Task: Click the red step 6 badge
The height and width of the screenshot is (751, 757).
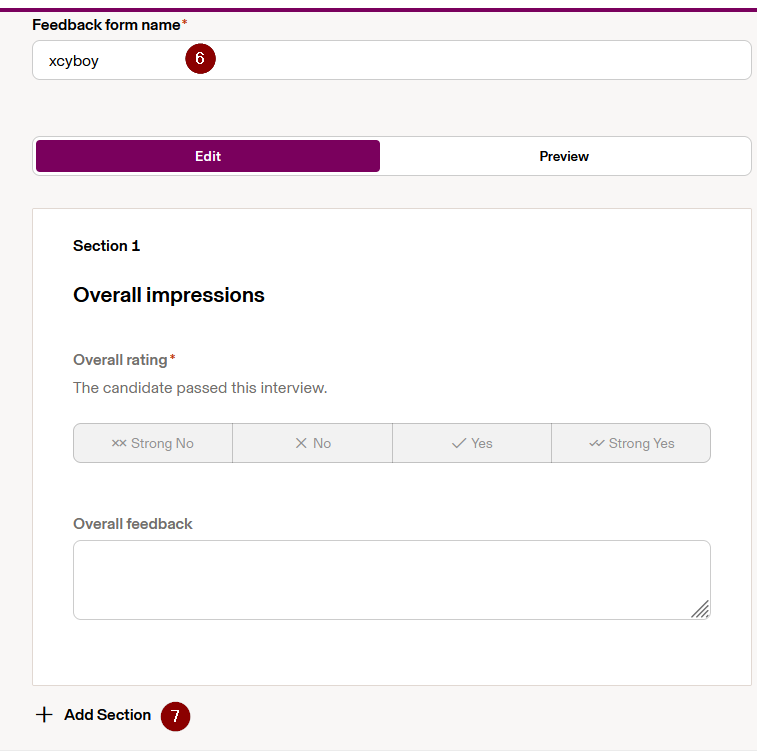Action: coord(200,59)
